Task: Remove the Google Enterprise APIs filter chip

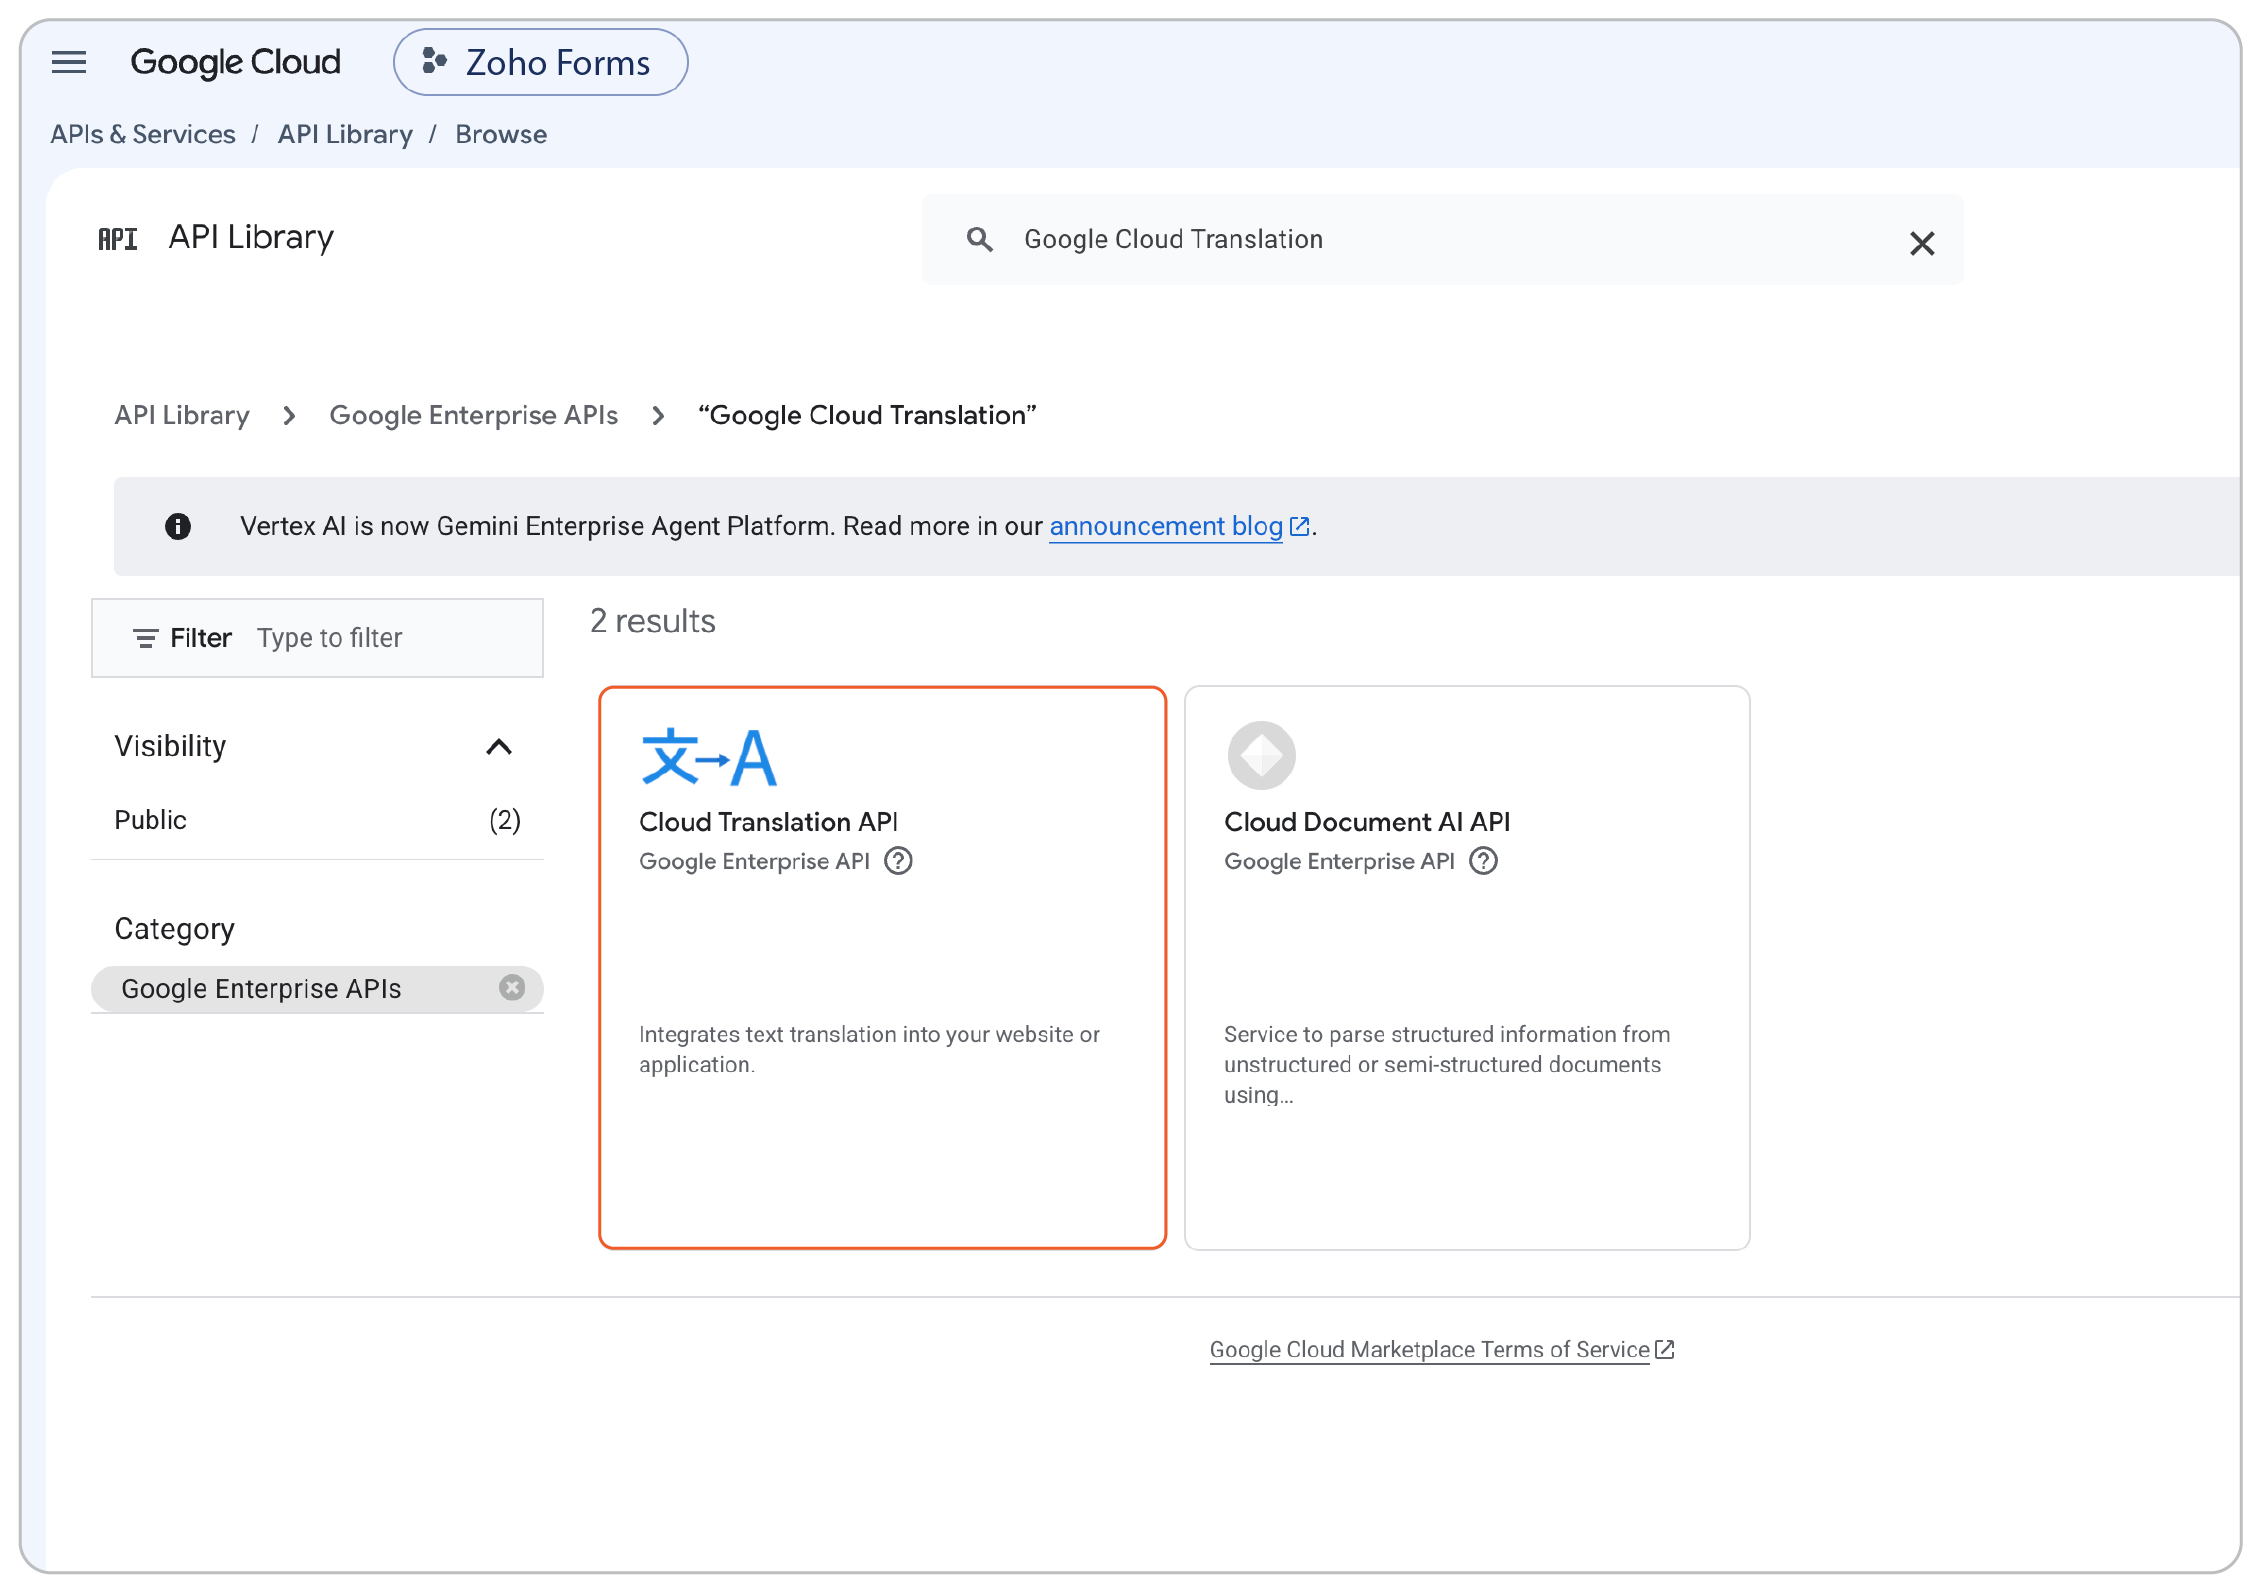Action: pos(512,988)
